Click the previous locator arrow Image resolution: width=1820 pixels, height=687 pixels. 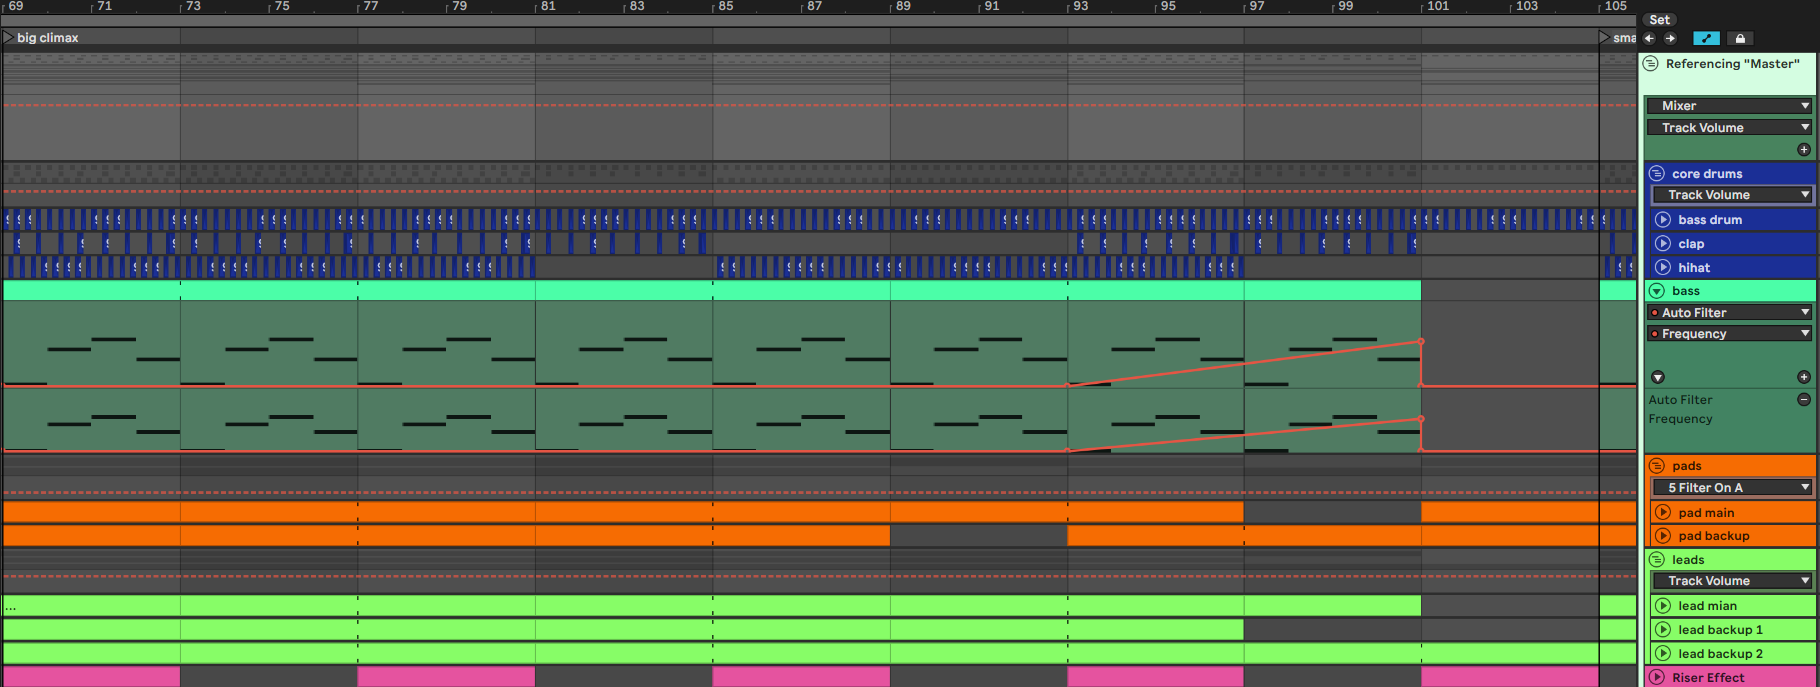(x=1650, y=38)
